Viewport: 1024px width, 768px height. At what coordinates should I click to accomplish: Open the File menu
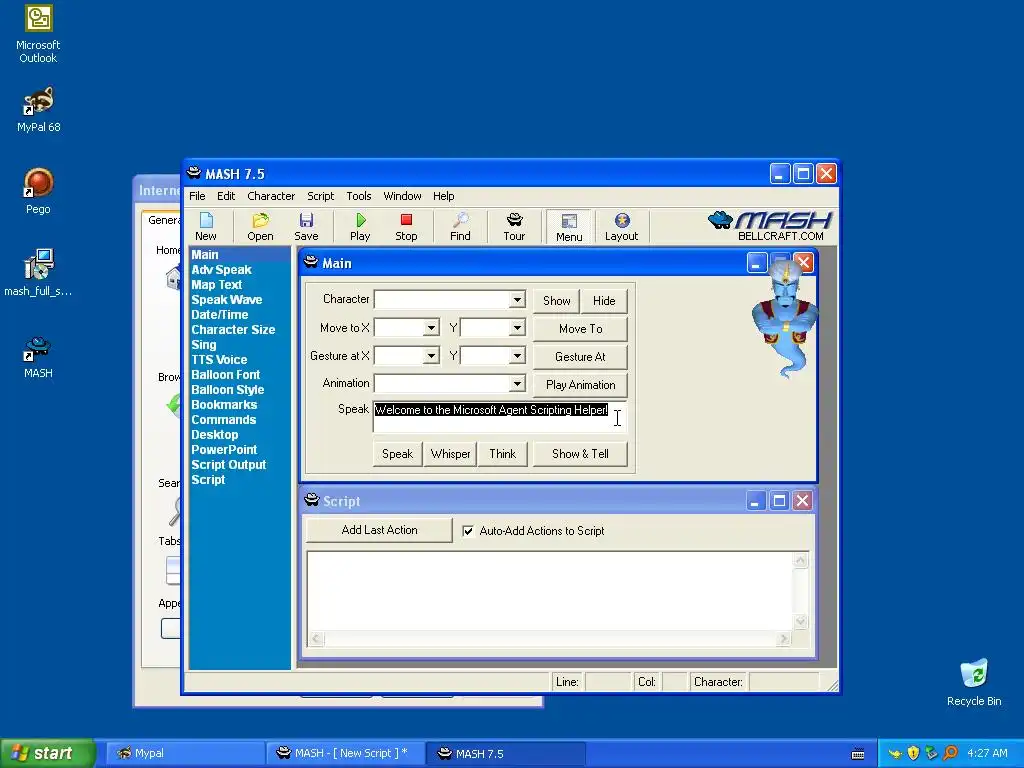(x=197, y=196)
